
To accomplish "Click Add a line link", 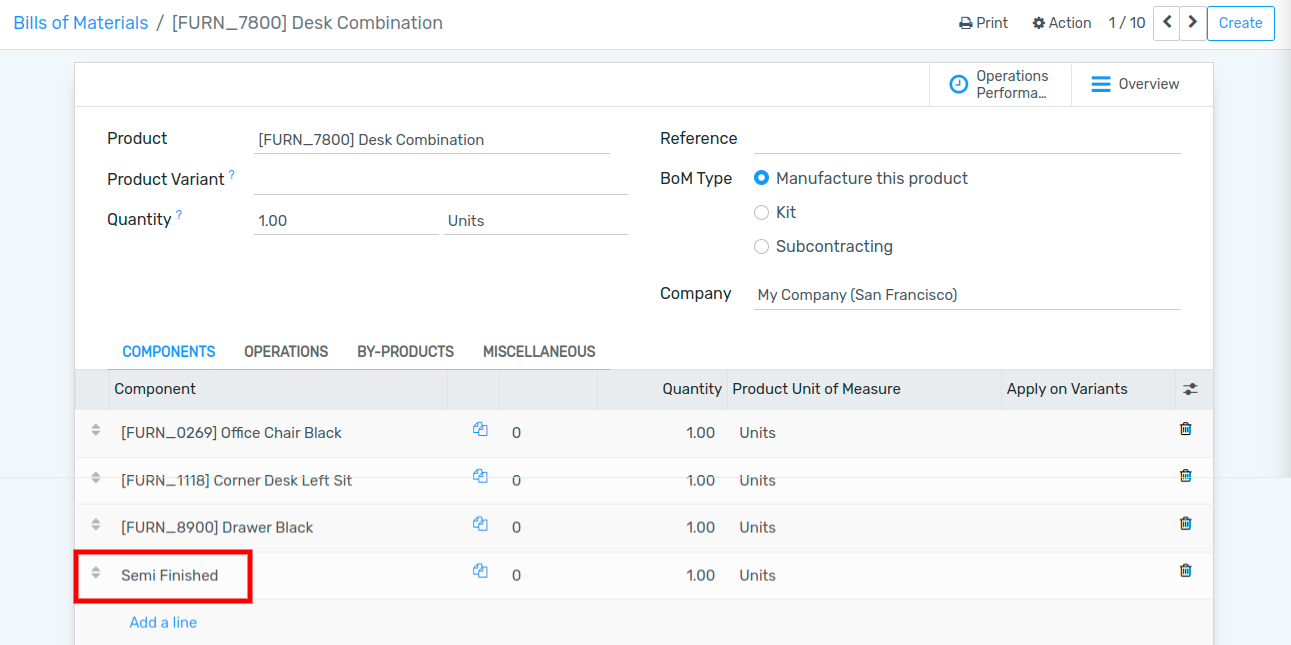I will 163,622.
